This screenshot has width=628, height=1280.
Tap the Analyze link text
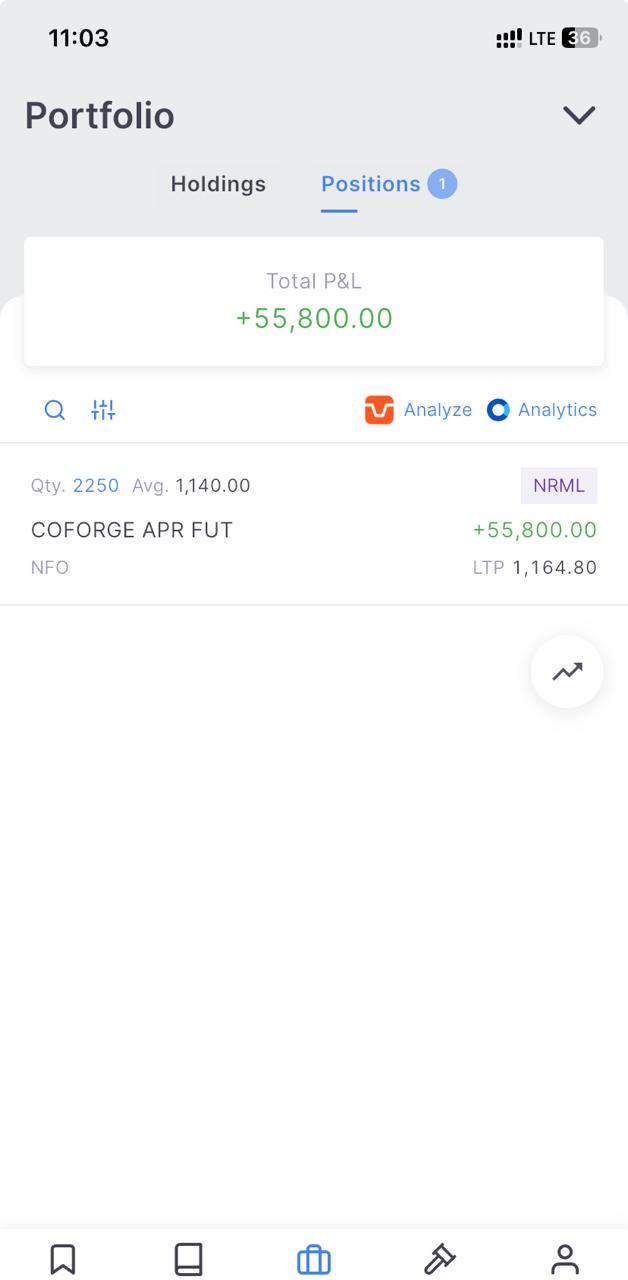(438, 410)
